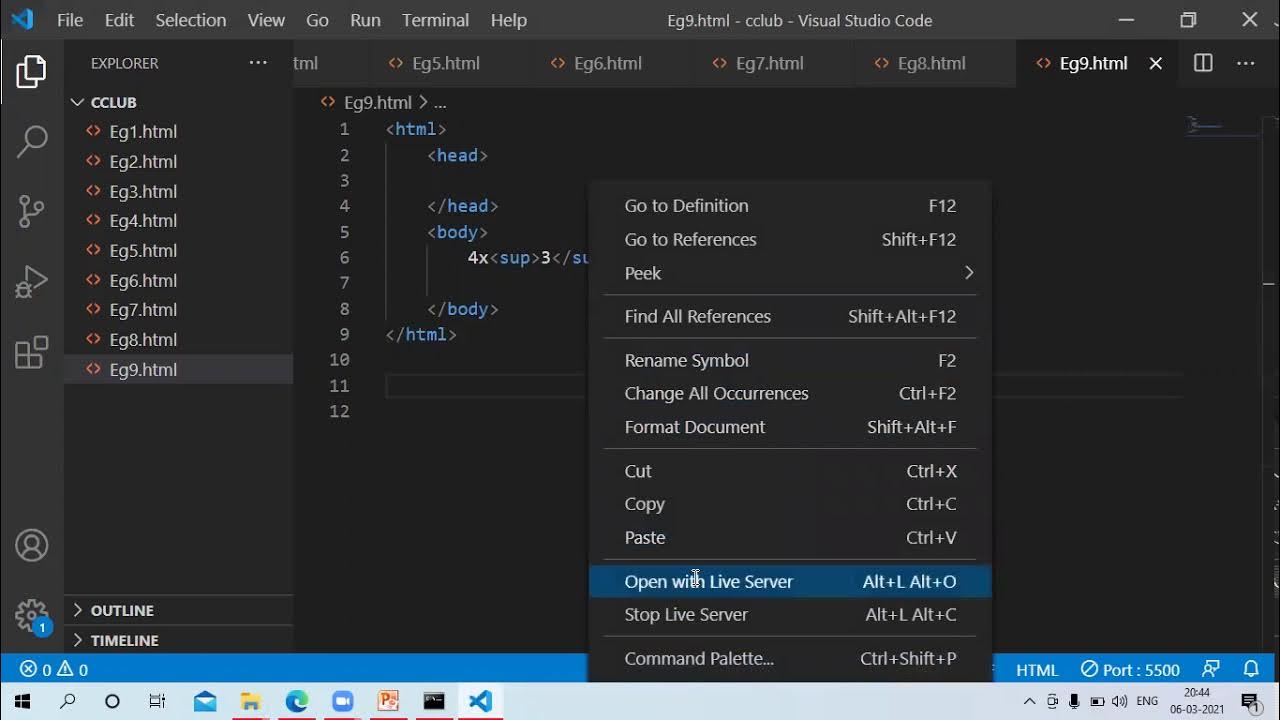Viewport: 1280px width, 720px height.
Task: Open the Explorer view in activity bar
Action: tap(31, 72)
